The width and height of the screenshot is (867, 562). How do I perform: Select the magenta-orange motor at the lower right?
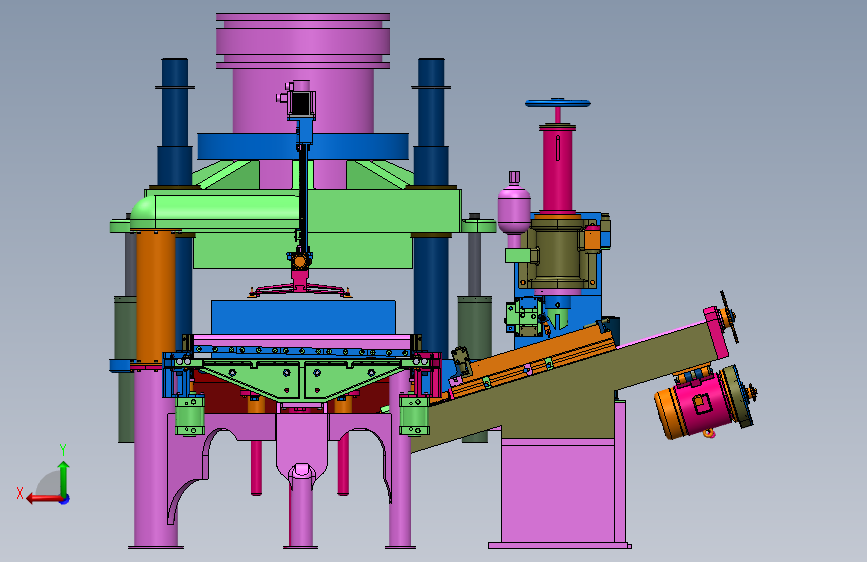[702, 402]
